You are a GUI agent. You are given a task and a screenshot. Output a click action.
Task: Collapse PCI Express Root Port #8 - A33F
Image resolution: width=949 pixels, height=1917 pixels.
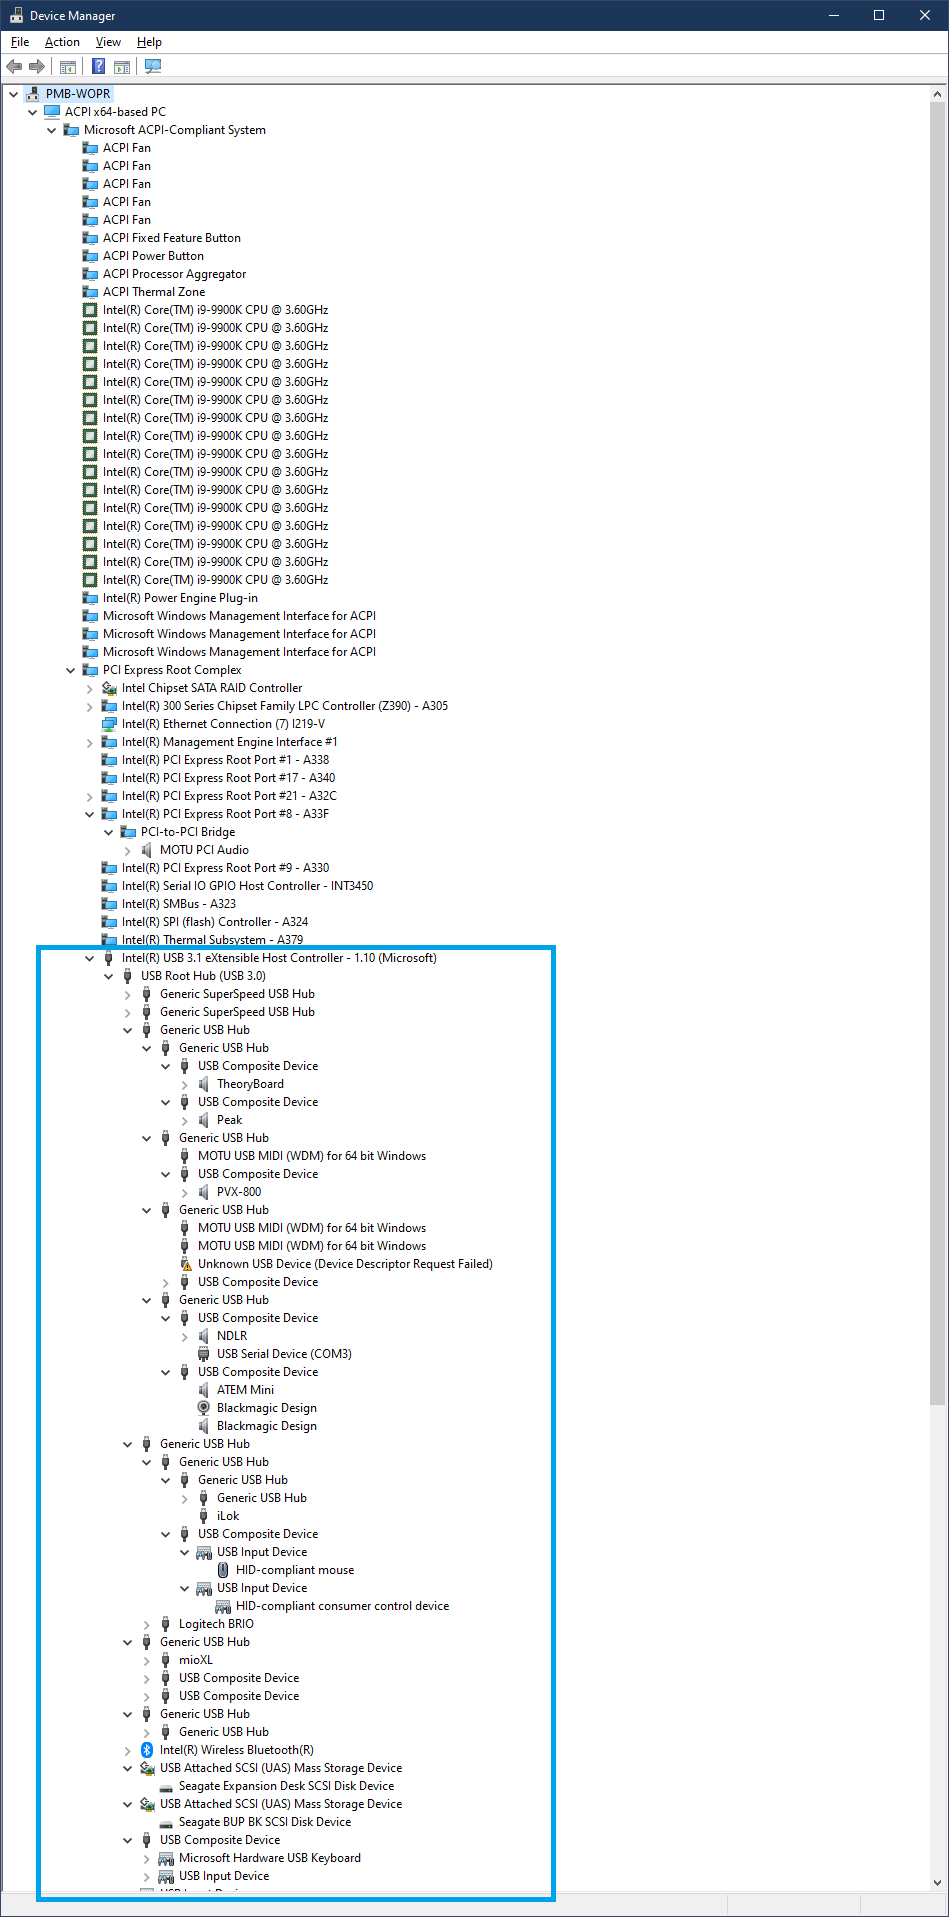click(89, 814)
